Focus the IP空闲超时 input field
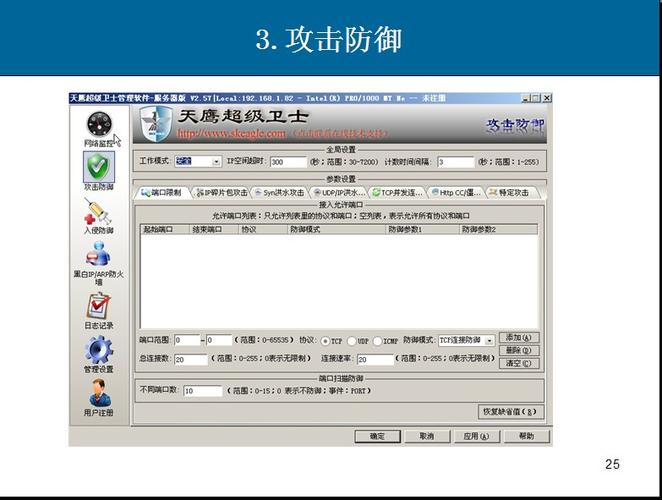Screen dimensions: 662x500 (x=288, y=162)
